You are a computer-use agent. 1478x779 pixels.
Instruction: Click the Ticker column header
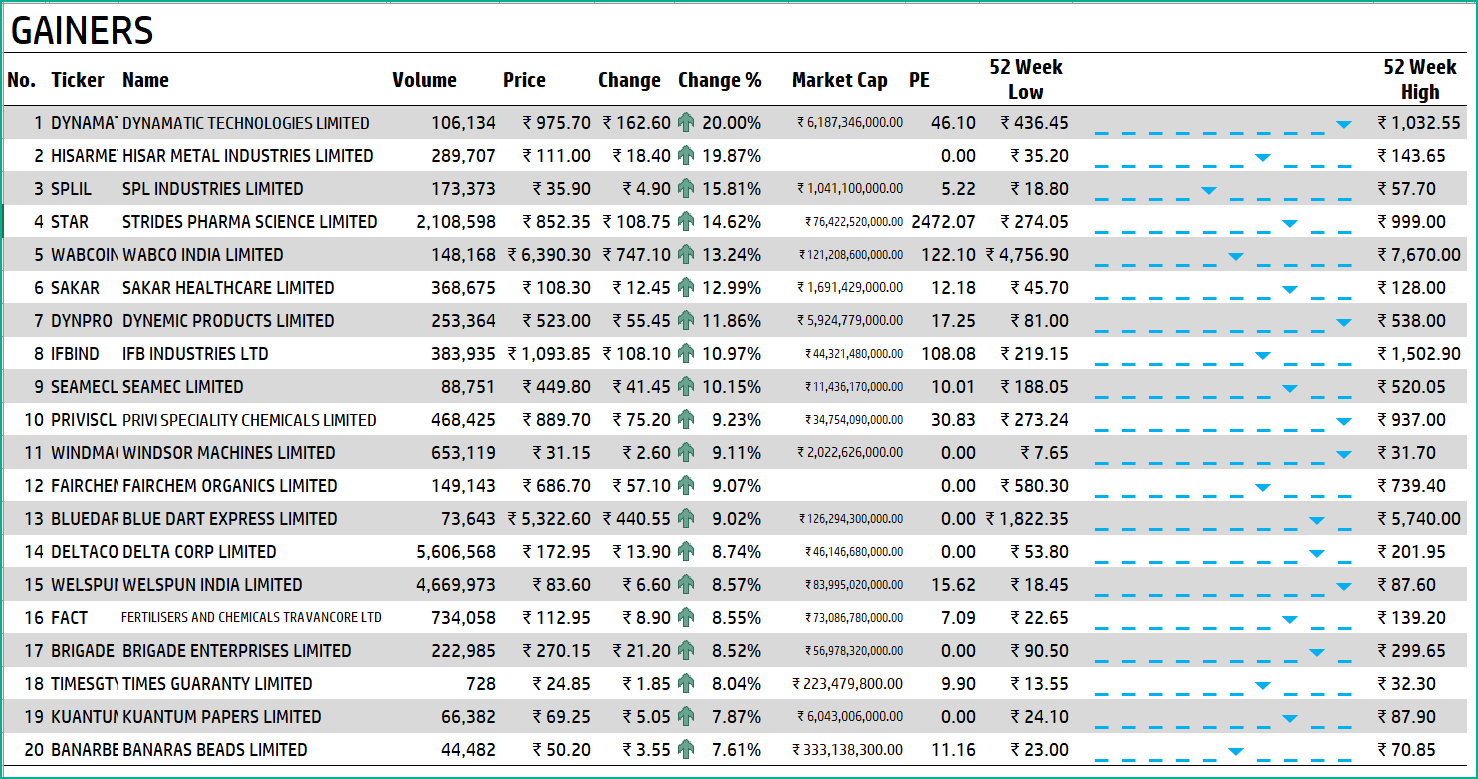[78, 80]
